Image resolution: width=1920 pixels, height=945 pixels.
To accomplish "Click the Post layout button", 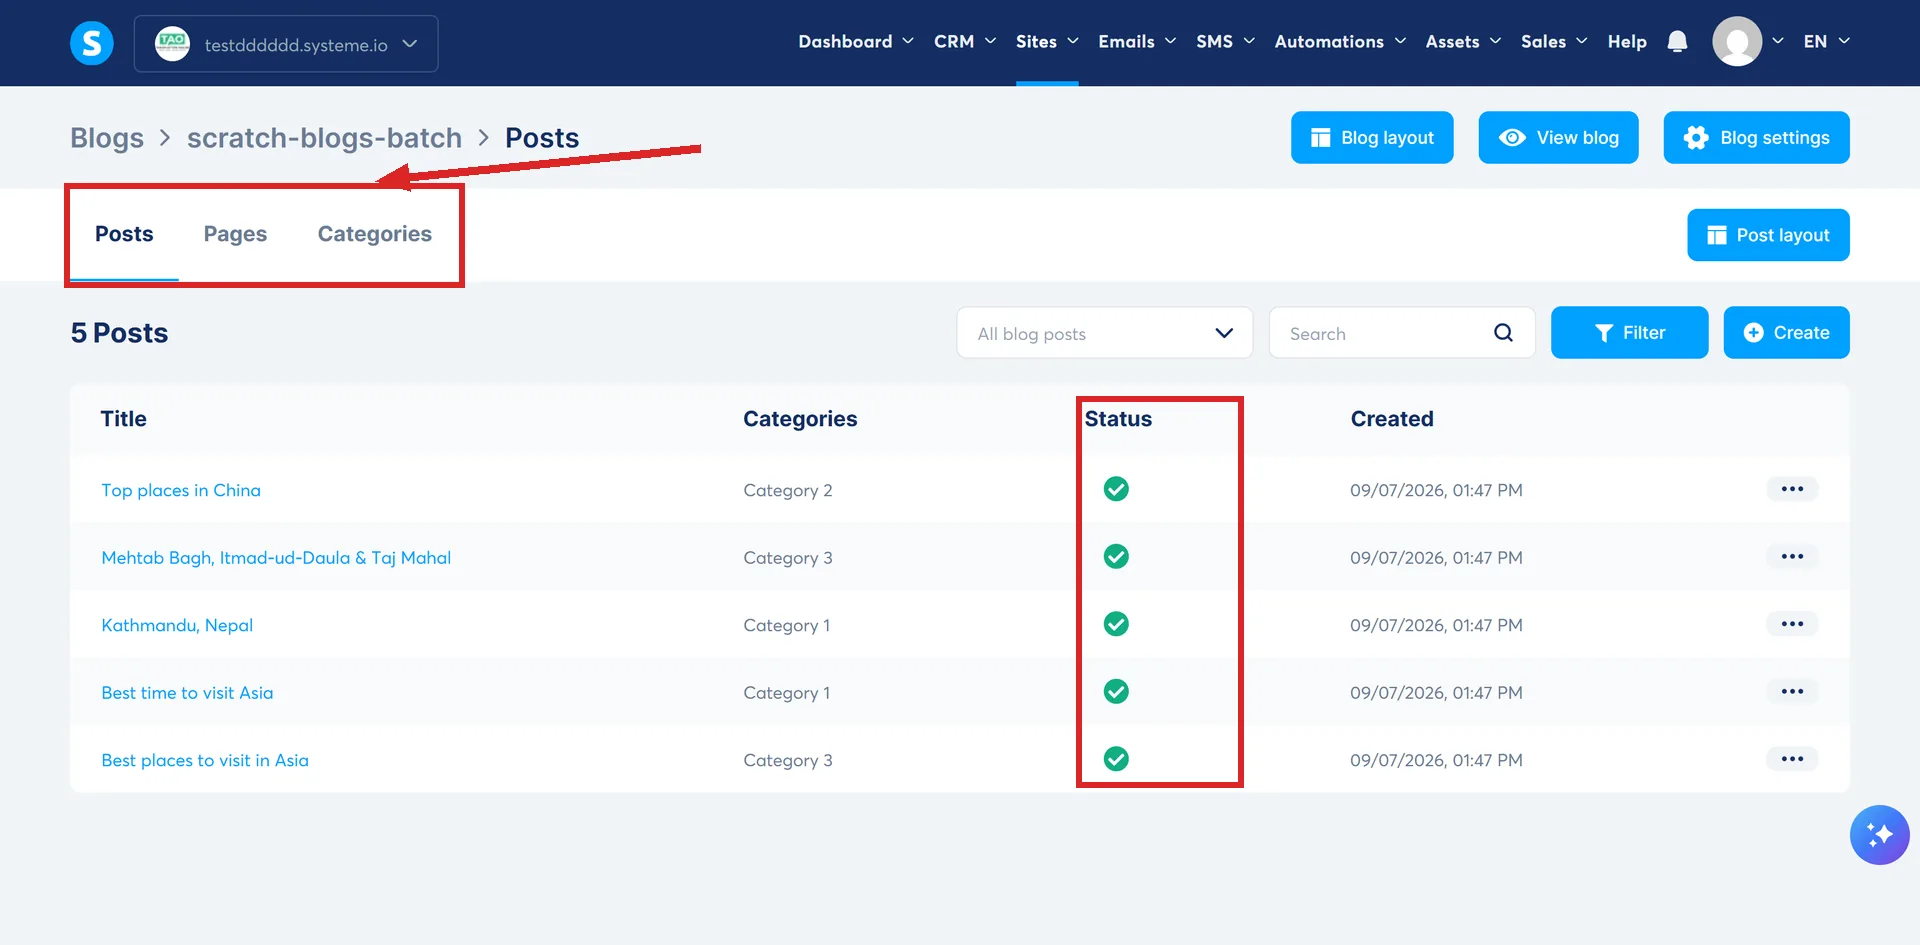I will (x=1768, y=235).
